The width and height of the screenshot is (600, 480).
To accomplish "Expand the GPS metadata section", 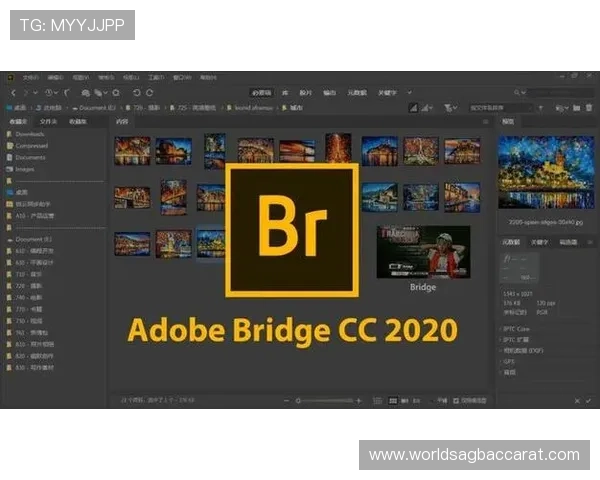I will point(510,361).
